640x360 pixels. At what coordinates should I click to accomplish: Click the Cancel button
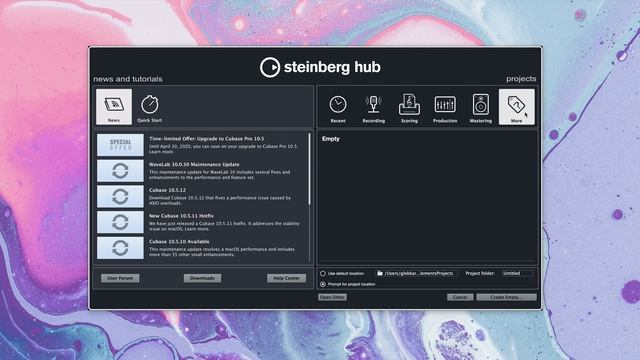coord(460,297)
